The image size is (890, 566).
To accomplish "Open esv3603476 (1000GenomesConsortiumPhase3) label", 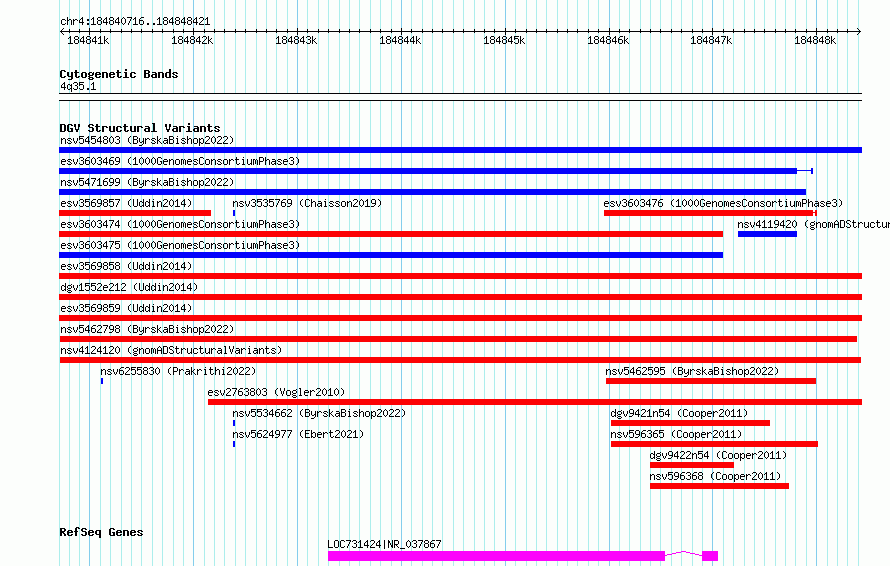I will point(723,203).
